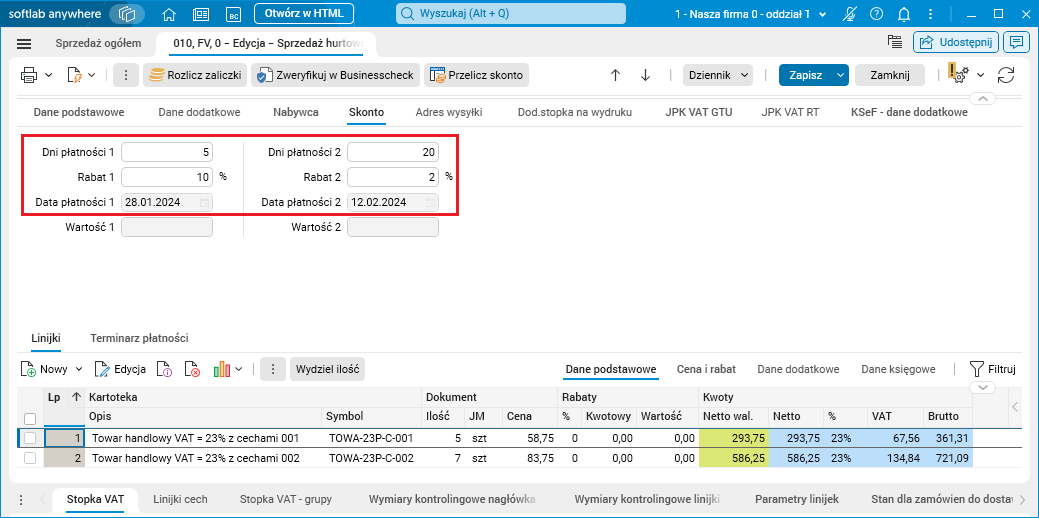1039x518 pixels.
Task: Click the Rabat 2 percent field
Action: (x=393, y=177)
